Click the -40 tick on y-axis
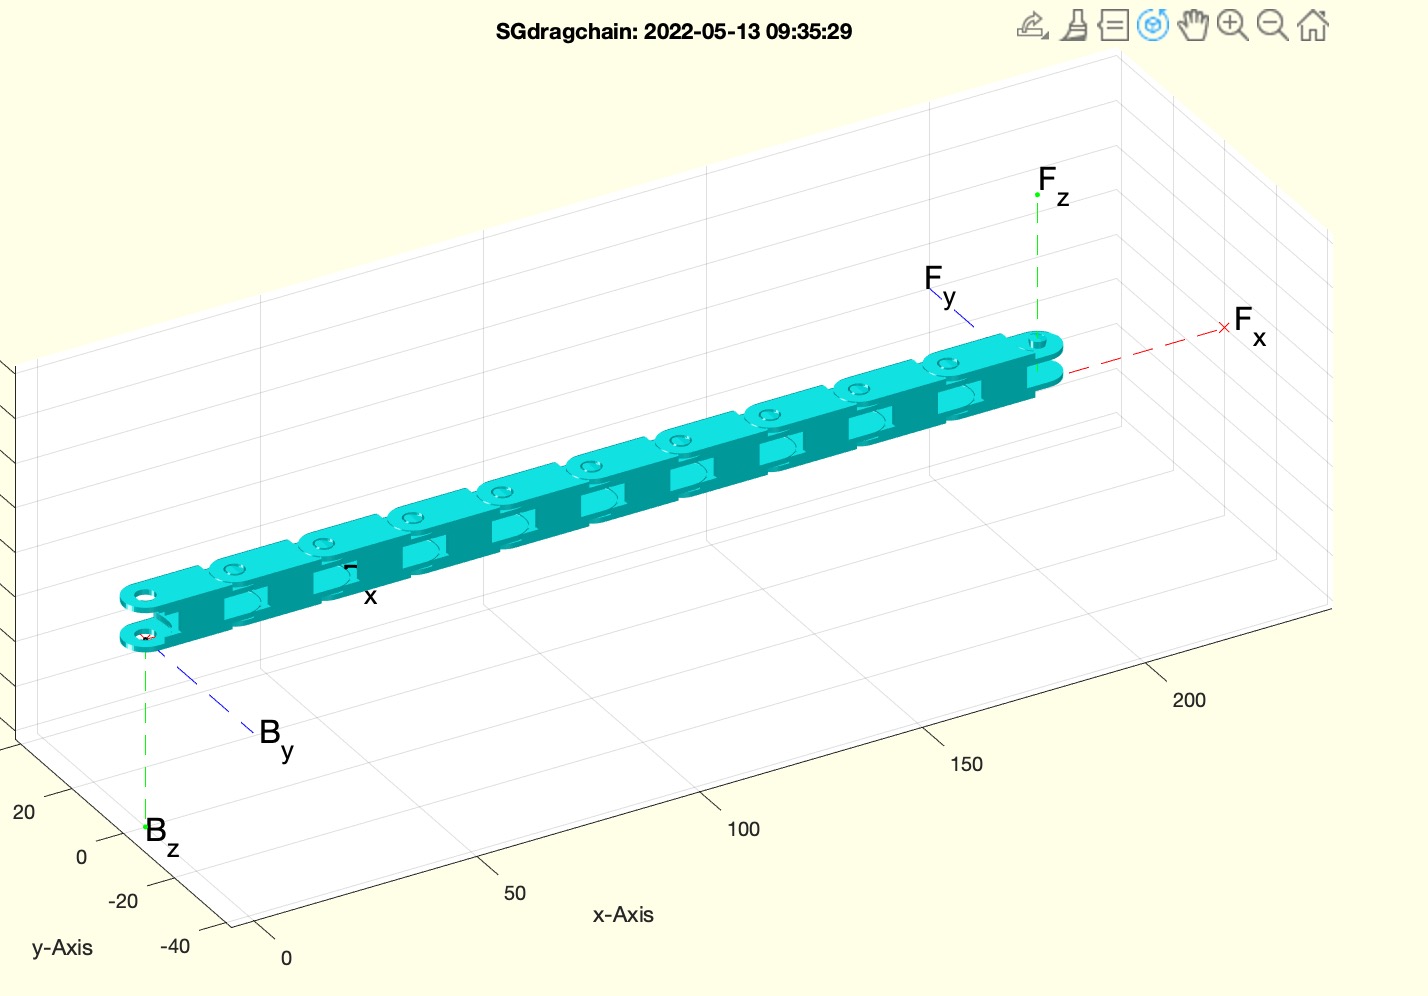 click(175, 946)
